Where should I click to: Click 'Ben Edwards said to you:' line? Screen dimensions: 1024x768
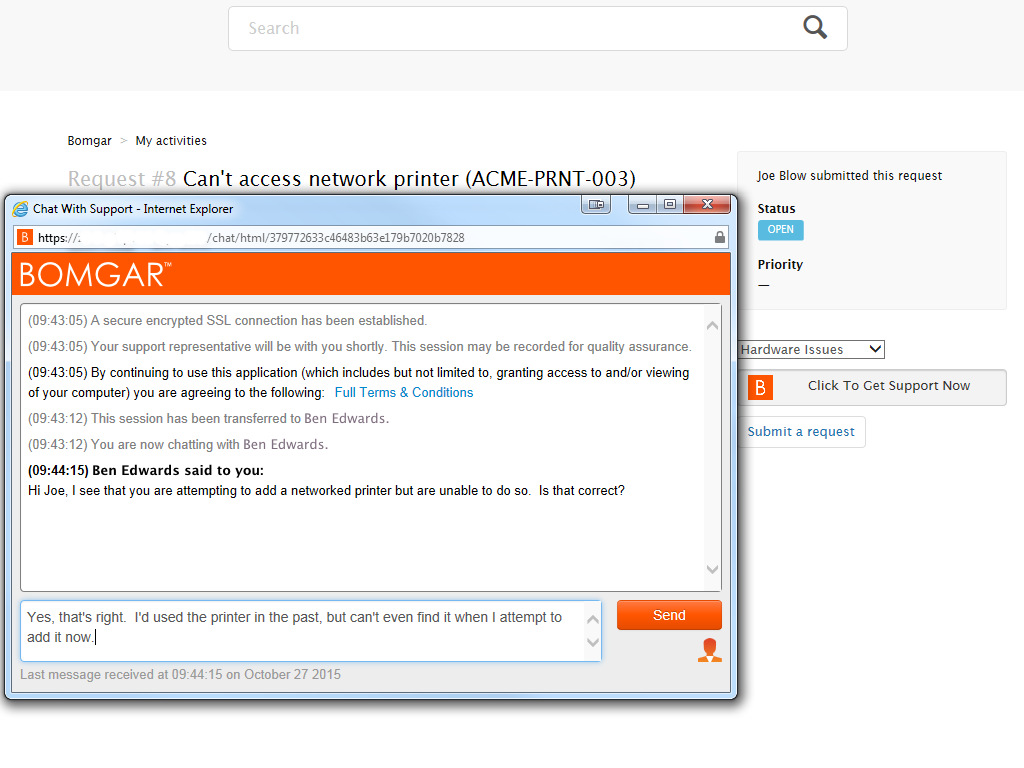[146, 470]
